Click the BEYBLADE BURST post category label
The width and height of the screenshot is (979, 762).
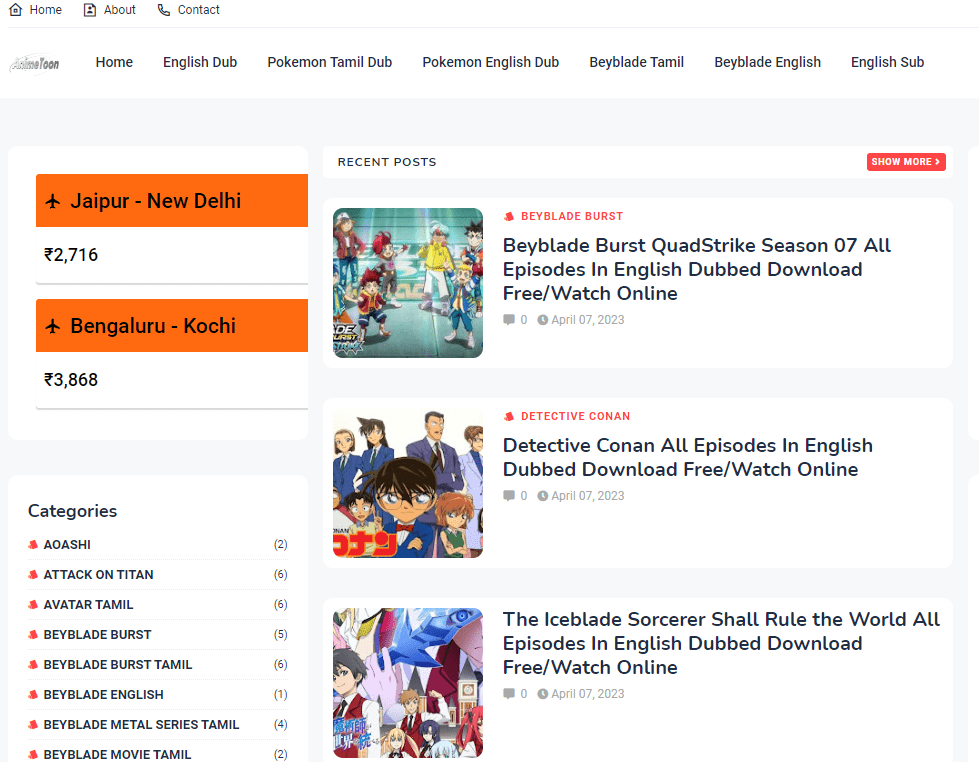click(x=572, y=217)
